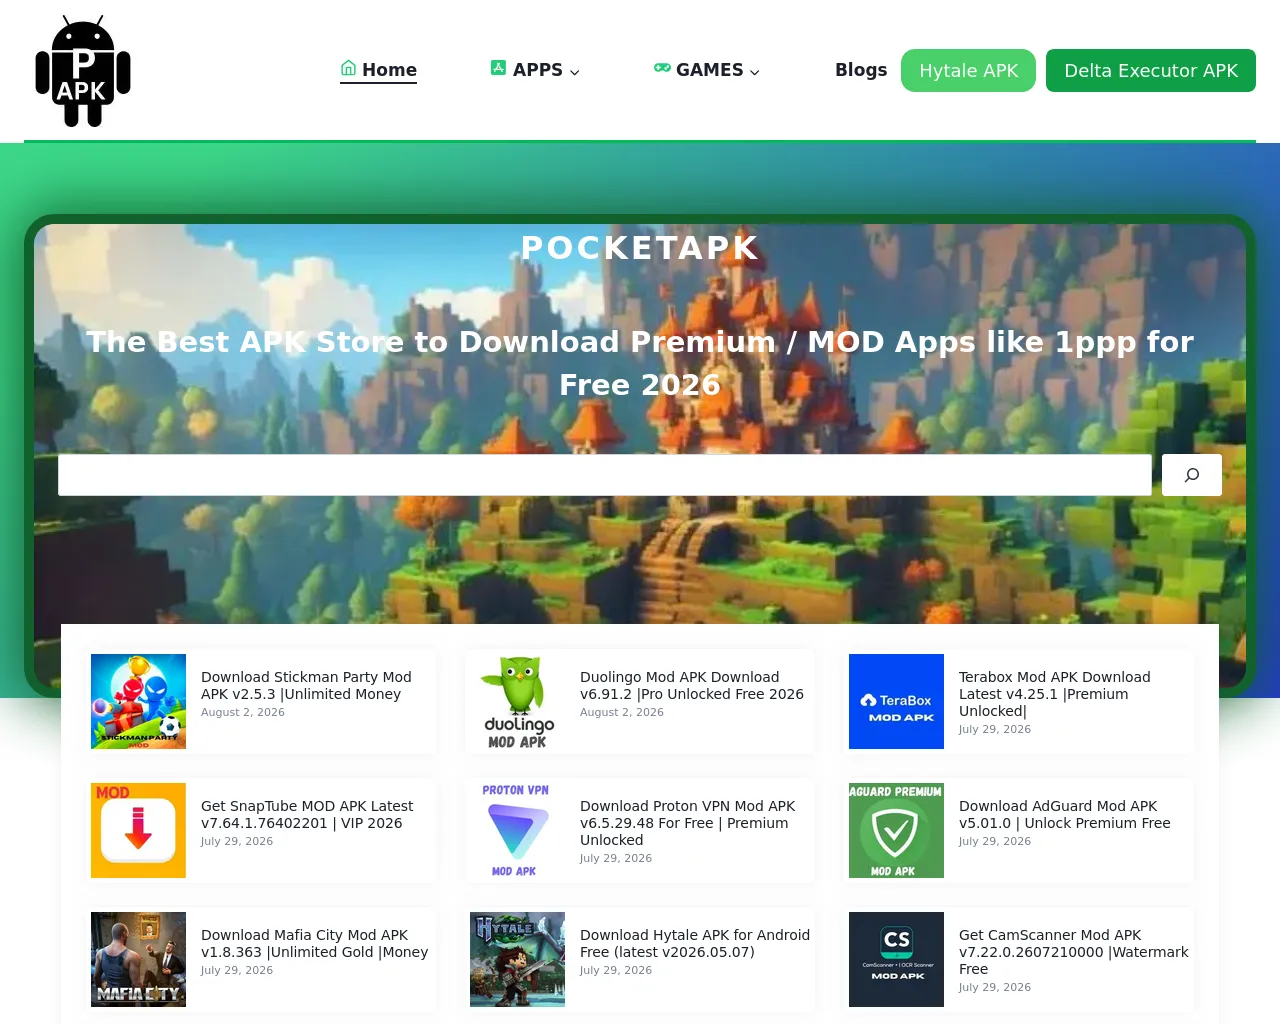Open the CamScanner CS icon
The image size is (1280, 1024).
(896, 959)
